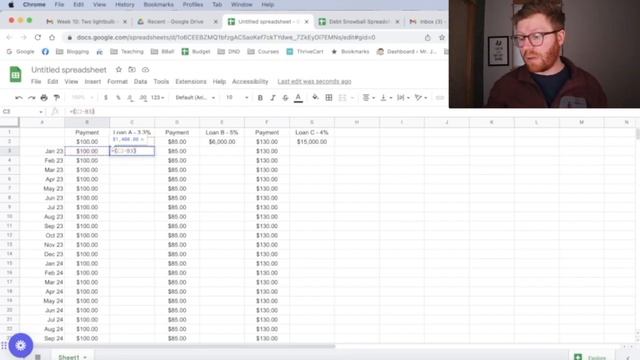The width and height of the screenshot is (640, 360).
Task: Select cell with $6,000.00
Action: click(222, 142)
